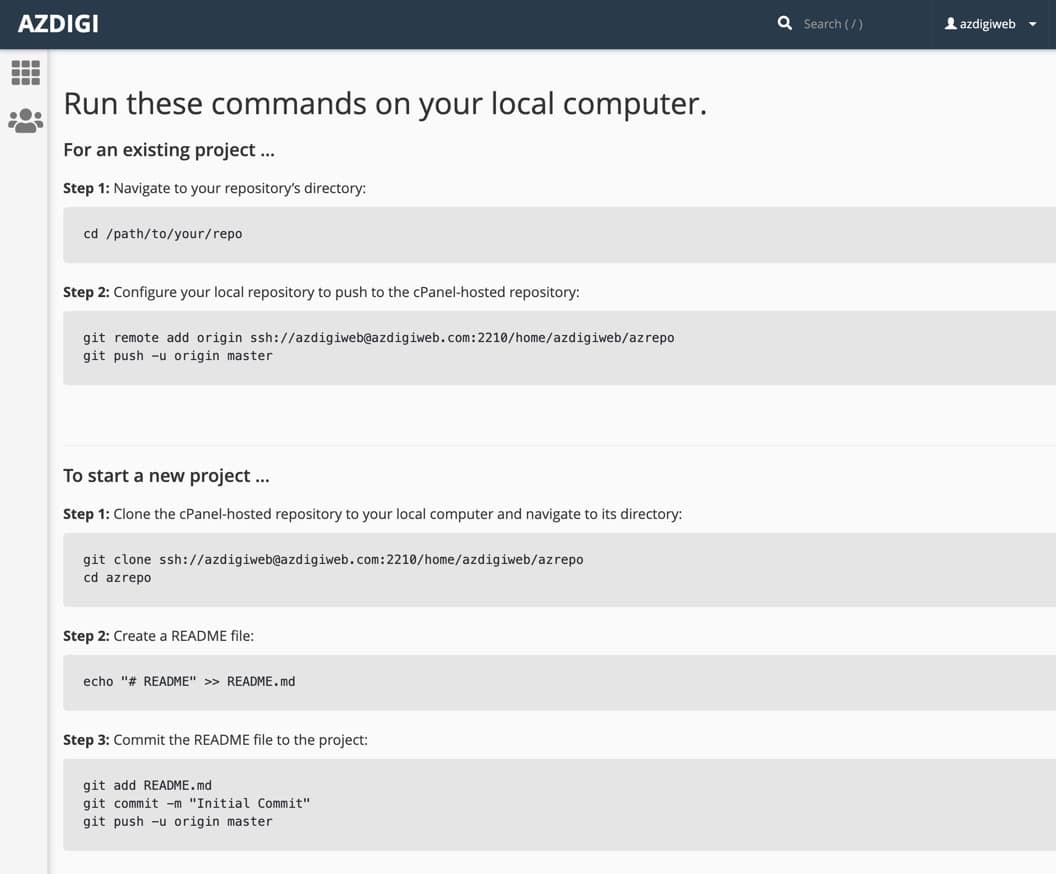Open the User Manager people icon
The image size is (1056, 874).
pyautogui.click(x=25, y=121)
